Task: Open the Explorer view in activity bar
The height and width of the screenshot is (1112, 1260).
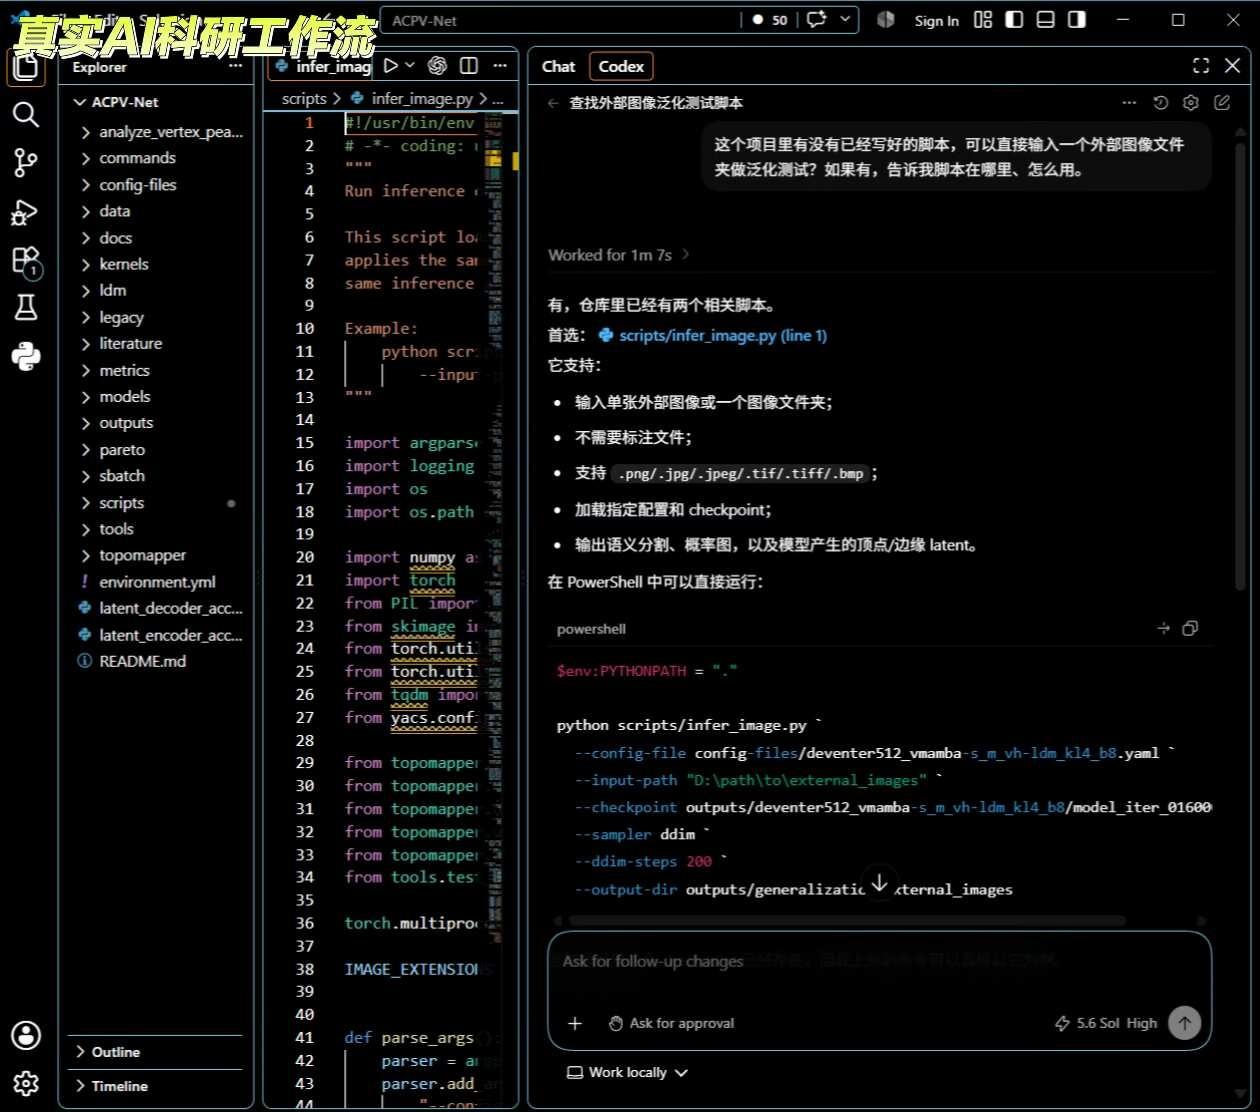Action: click(26, 67)
